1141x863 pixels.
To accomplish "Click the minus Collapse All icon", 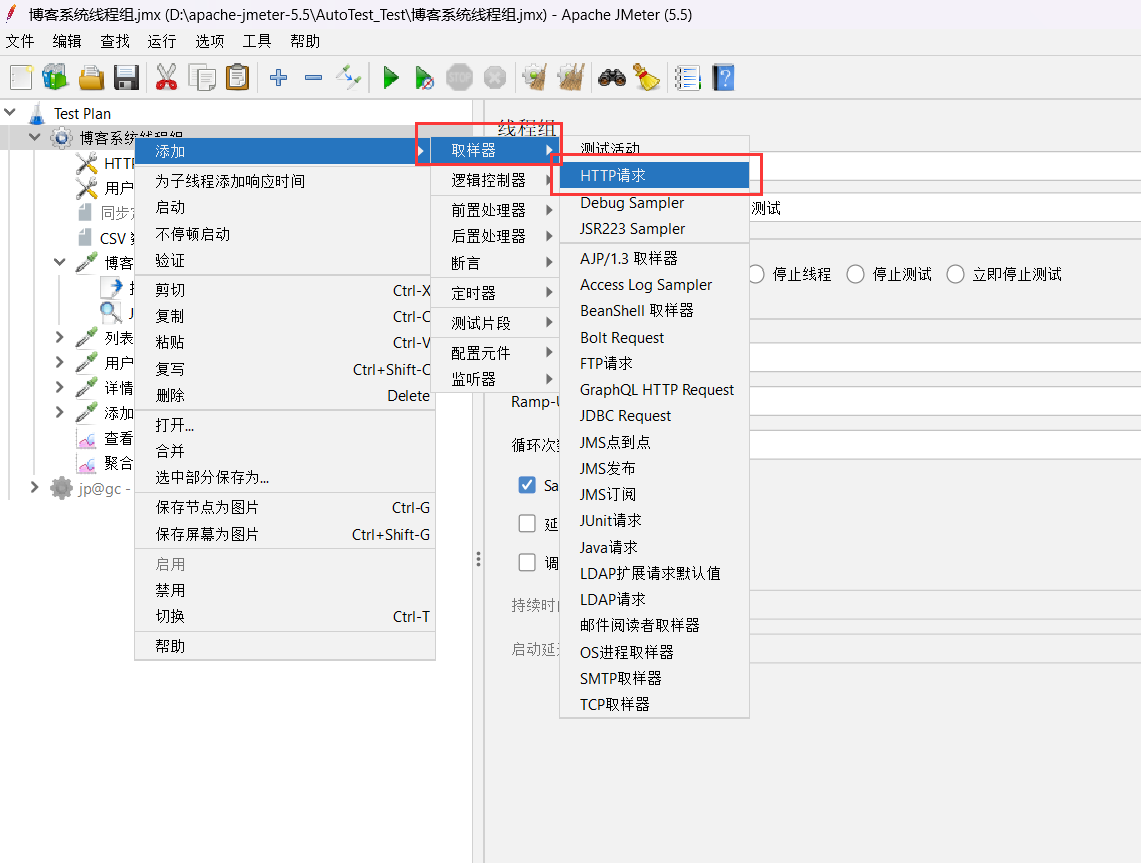I will point(314,77).
